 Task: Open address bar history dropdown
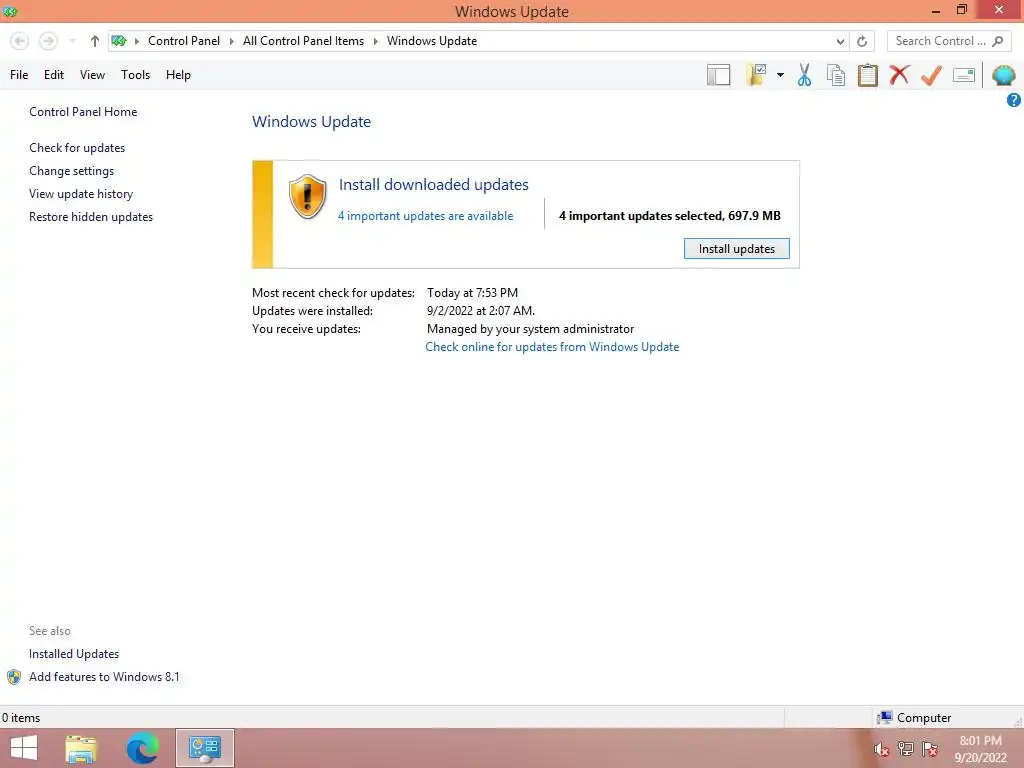coord(840,41)
